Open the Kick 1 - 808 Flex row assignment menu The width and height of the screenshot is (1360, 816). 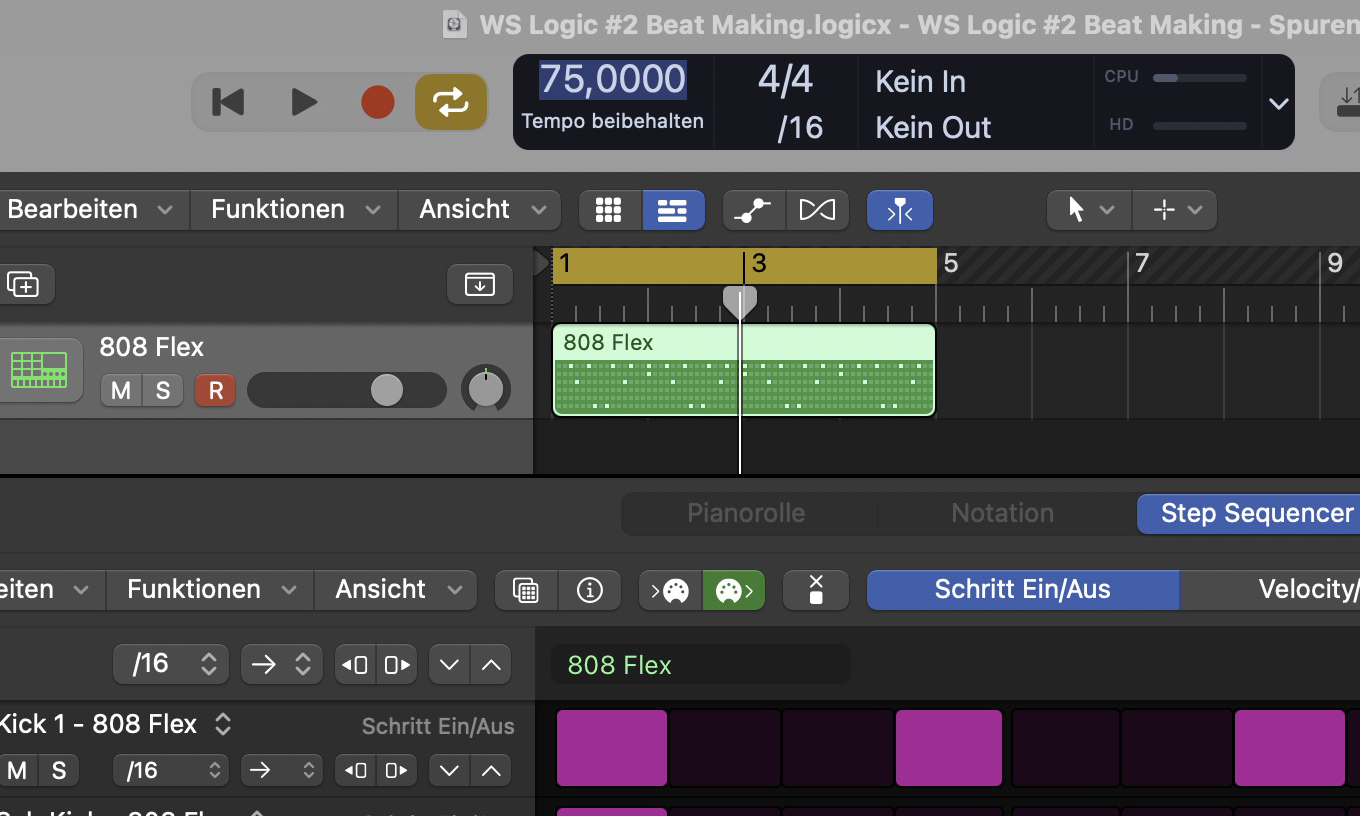coord(115,724)
